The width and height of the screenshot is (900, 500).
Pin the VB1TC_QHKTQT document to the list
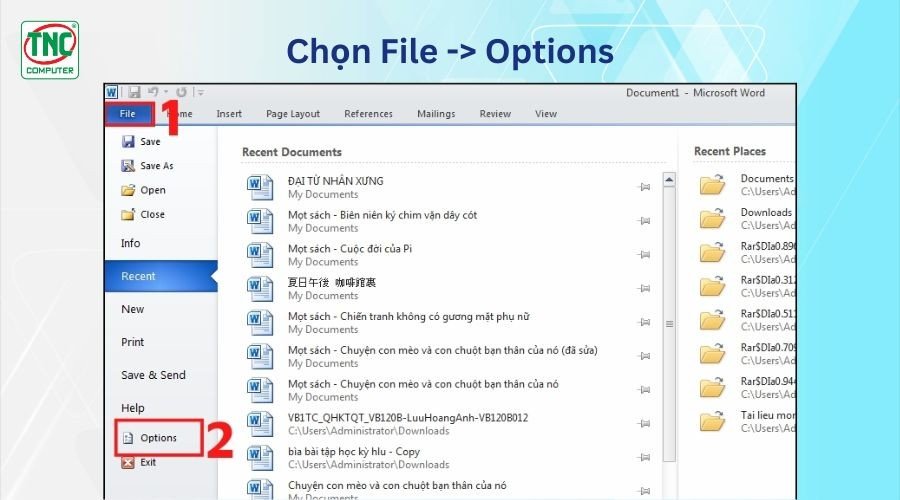pos(645,424)
